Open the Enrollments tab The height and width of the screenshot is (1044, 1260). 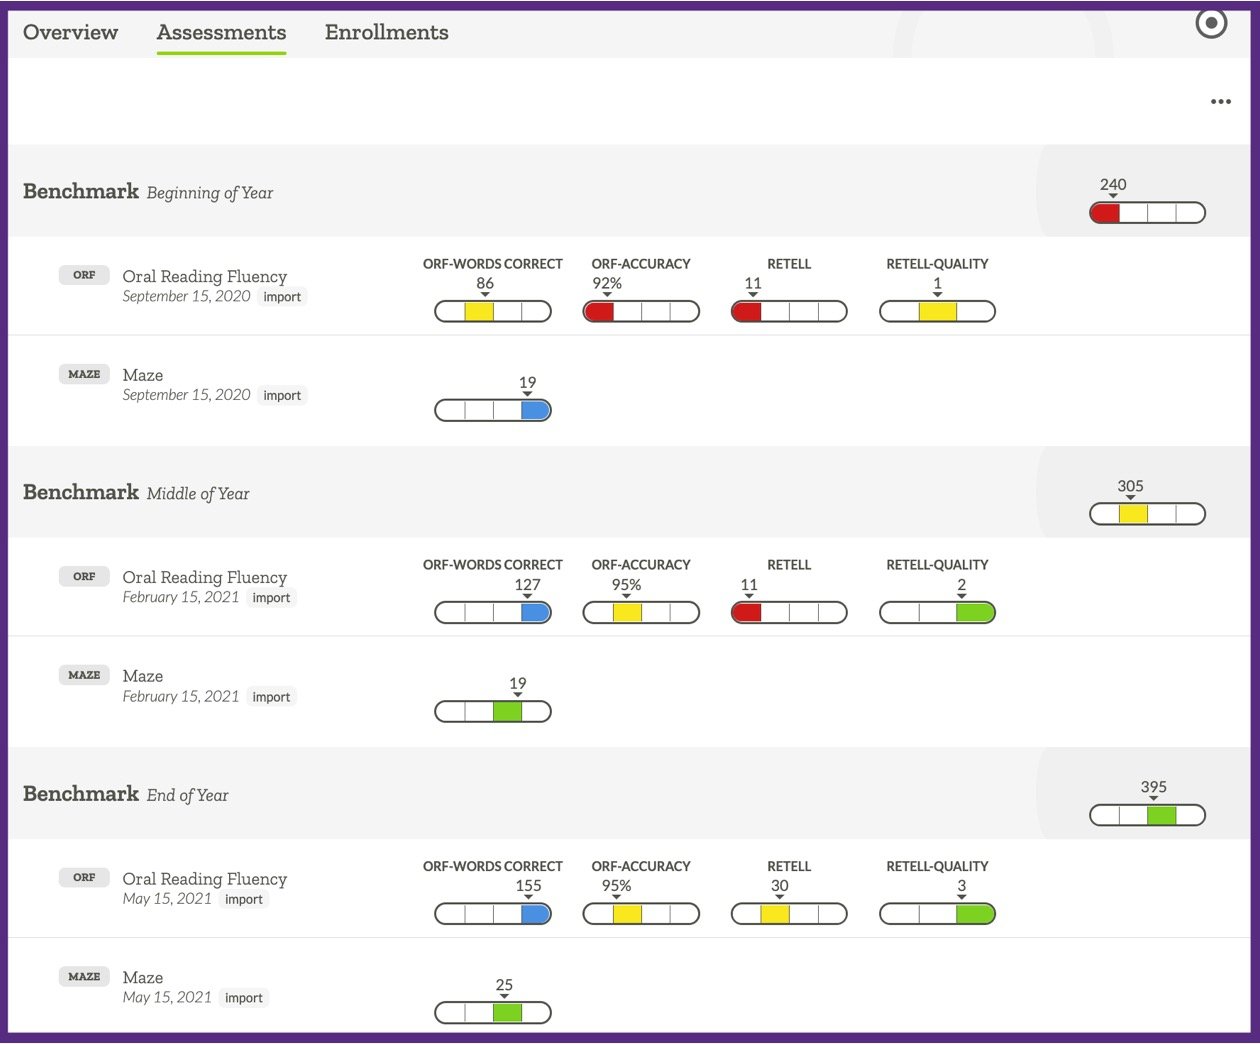tap(386, 32)
